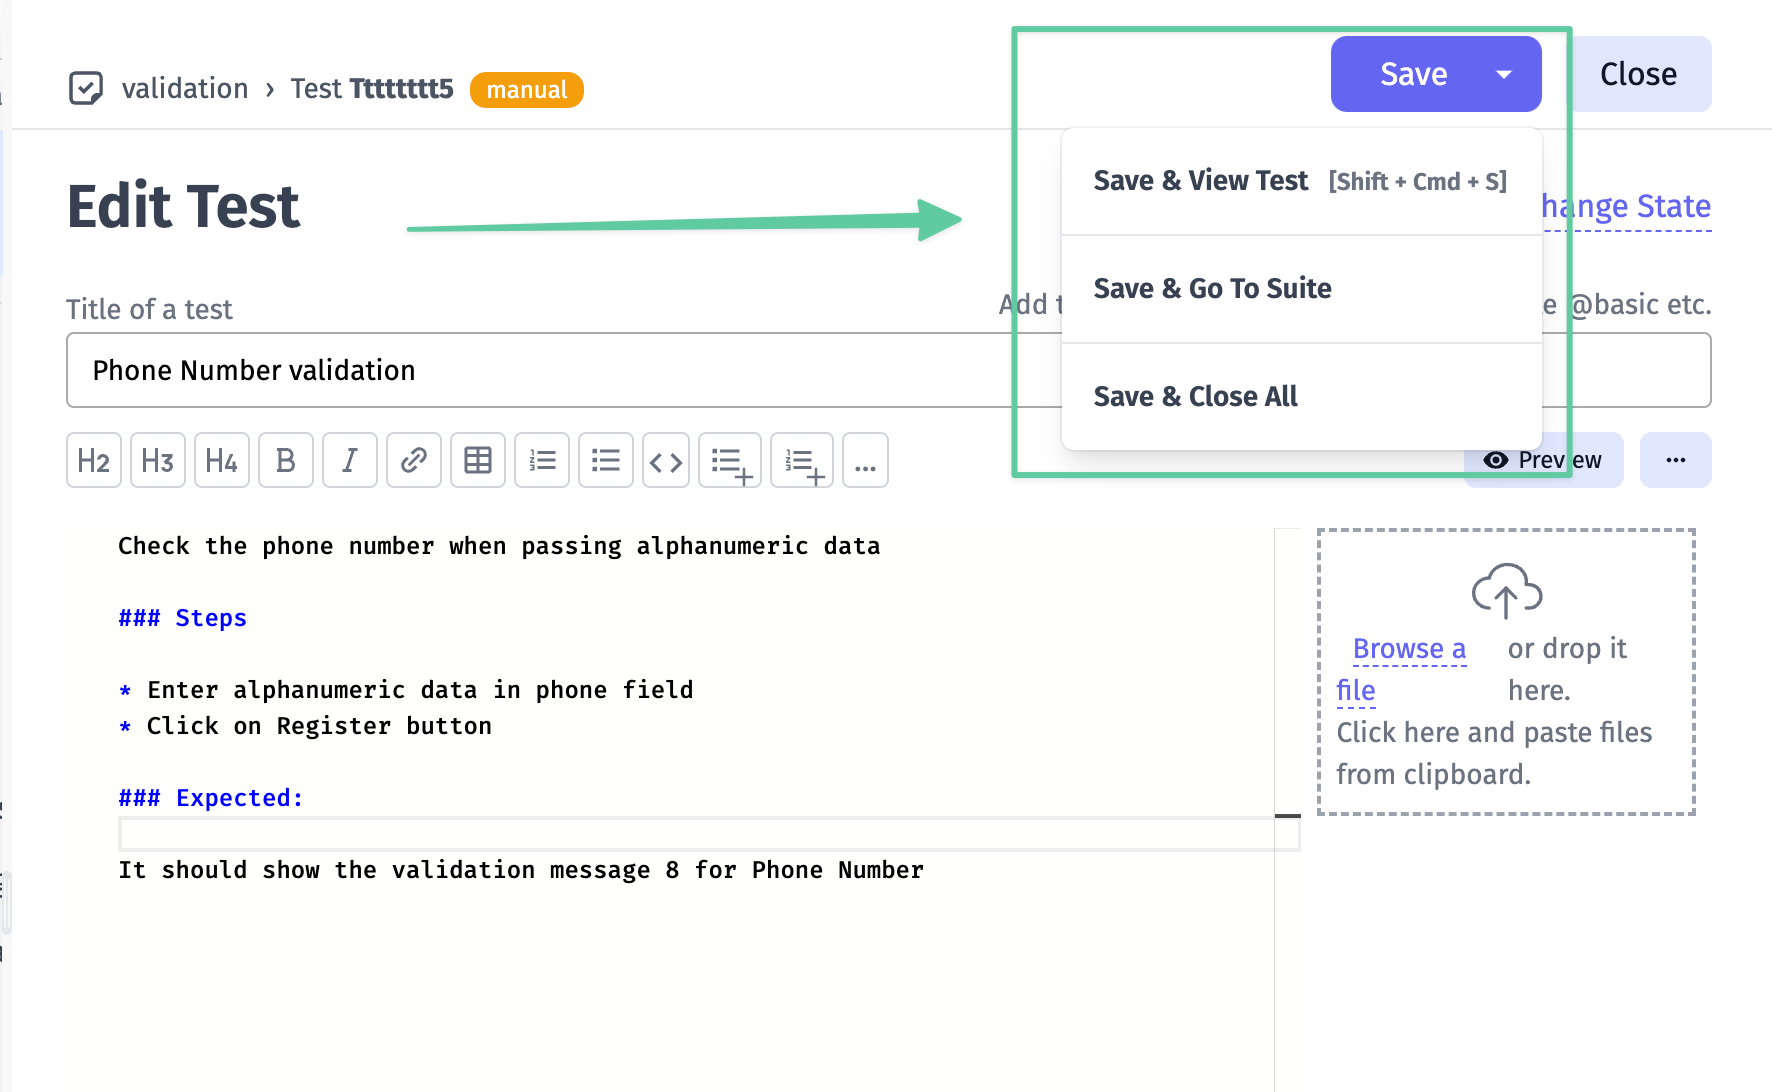Screen dimensions: 1772x1092
Task: Choose Save & Go To Suite
Action: point(1301,289)
